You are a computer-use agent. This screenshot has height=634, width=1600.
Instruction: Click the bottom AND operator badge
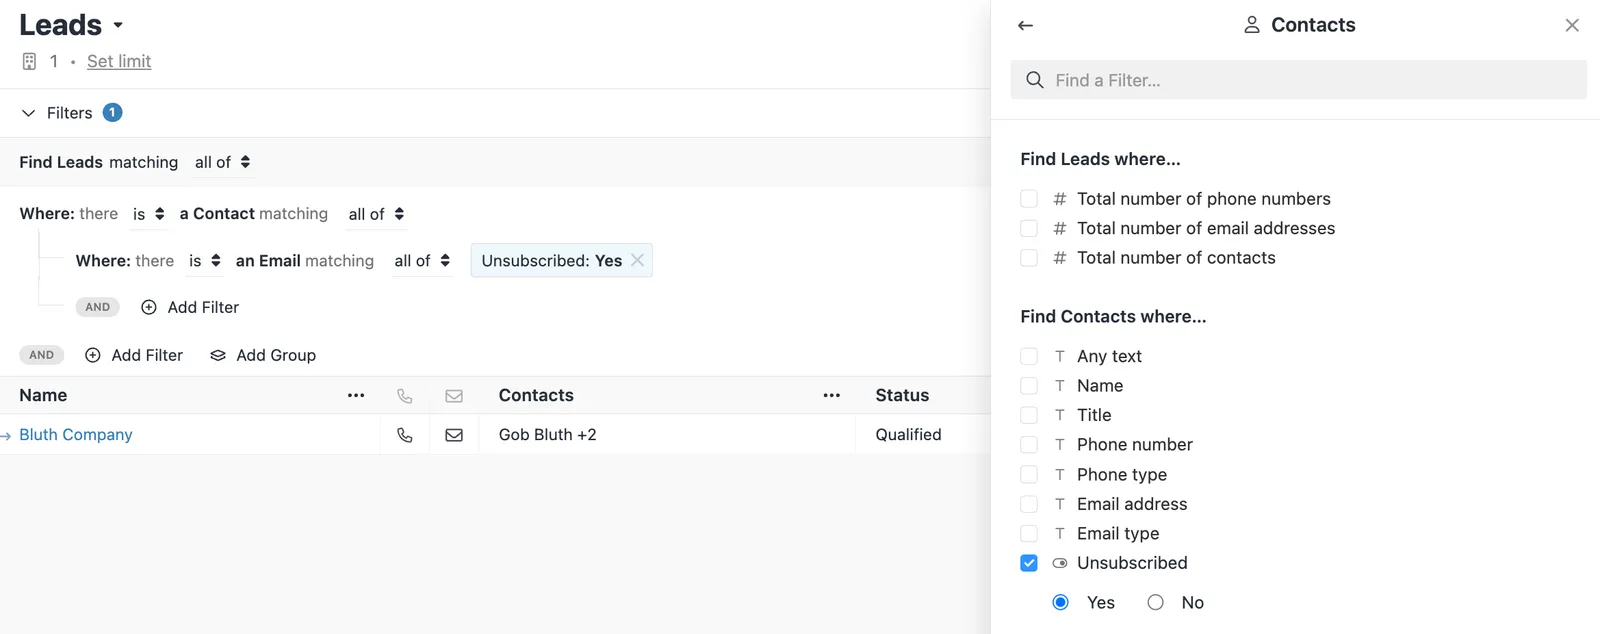click(42, 355)
